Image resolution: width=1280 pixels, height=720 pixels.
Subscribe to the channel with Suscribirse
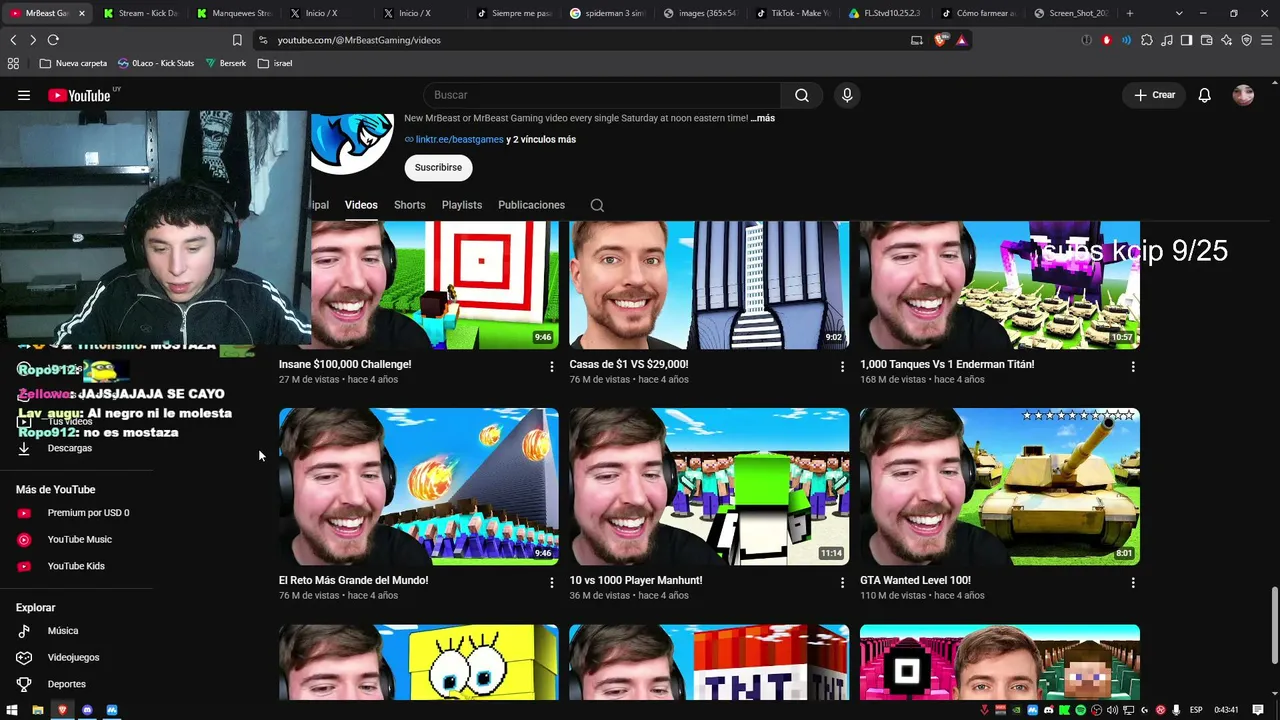pos(438,167)
